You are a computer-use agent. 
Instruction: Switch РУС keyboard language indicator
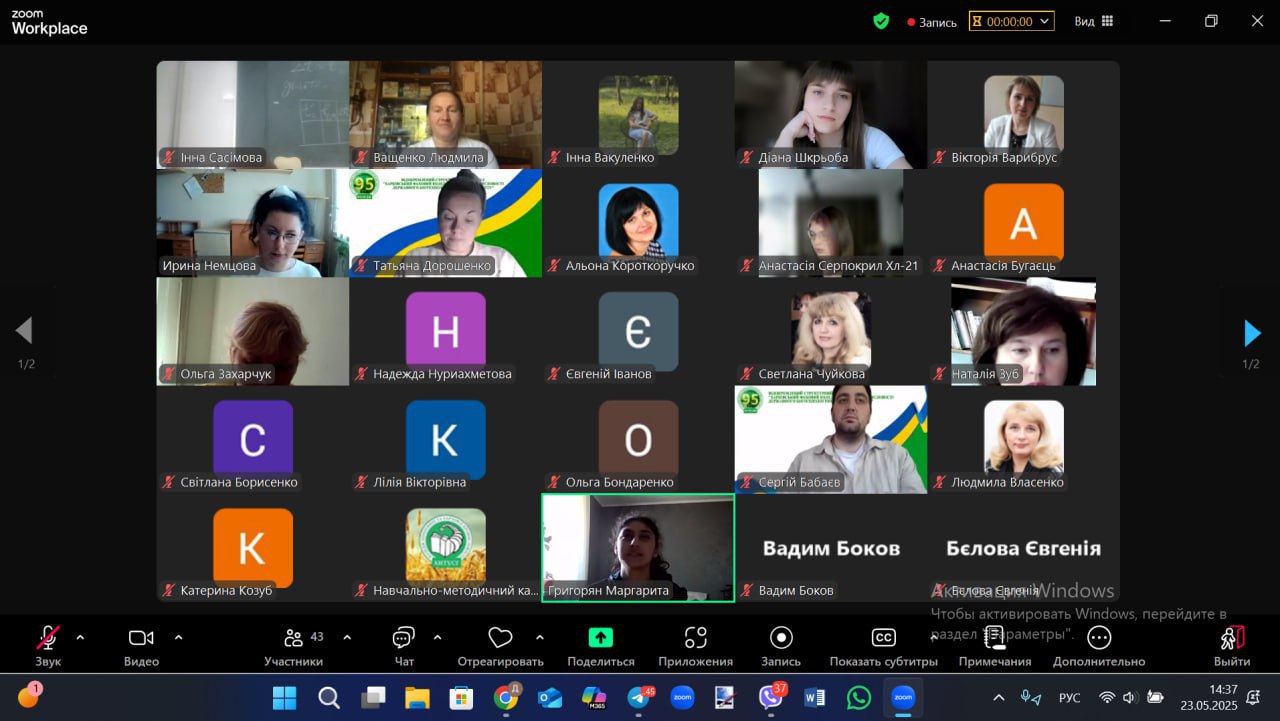pos(1069,698)
